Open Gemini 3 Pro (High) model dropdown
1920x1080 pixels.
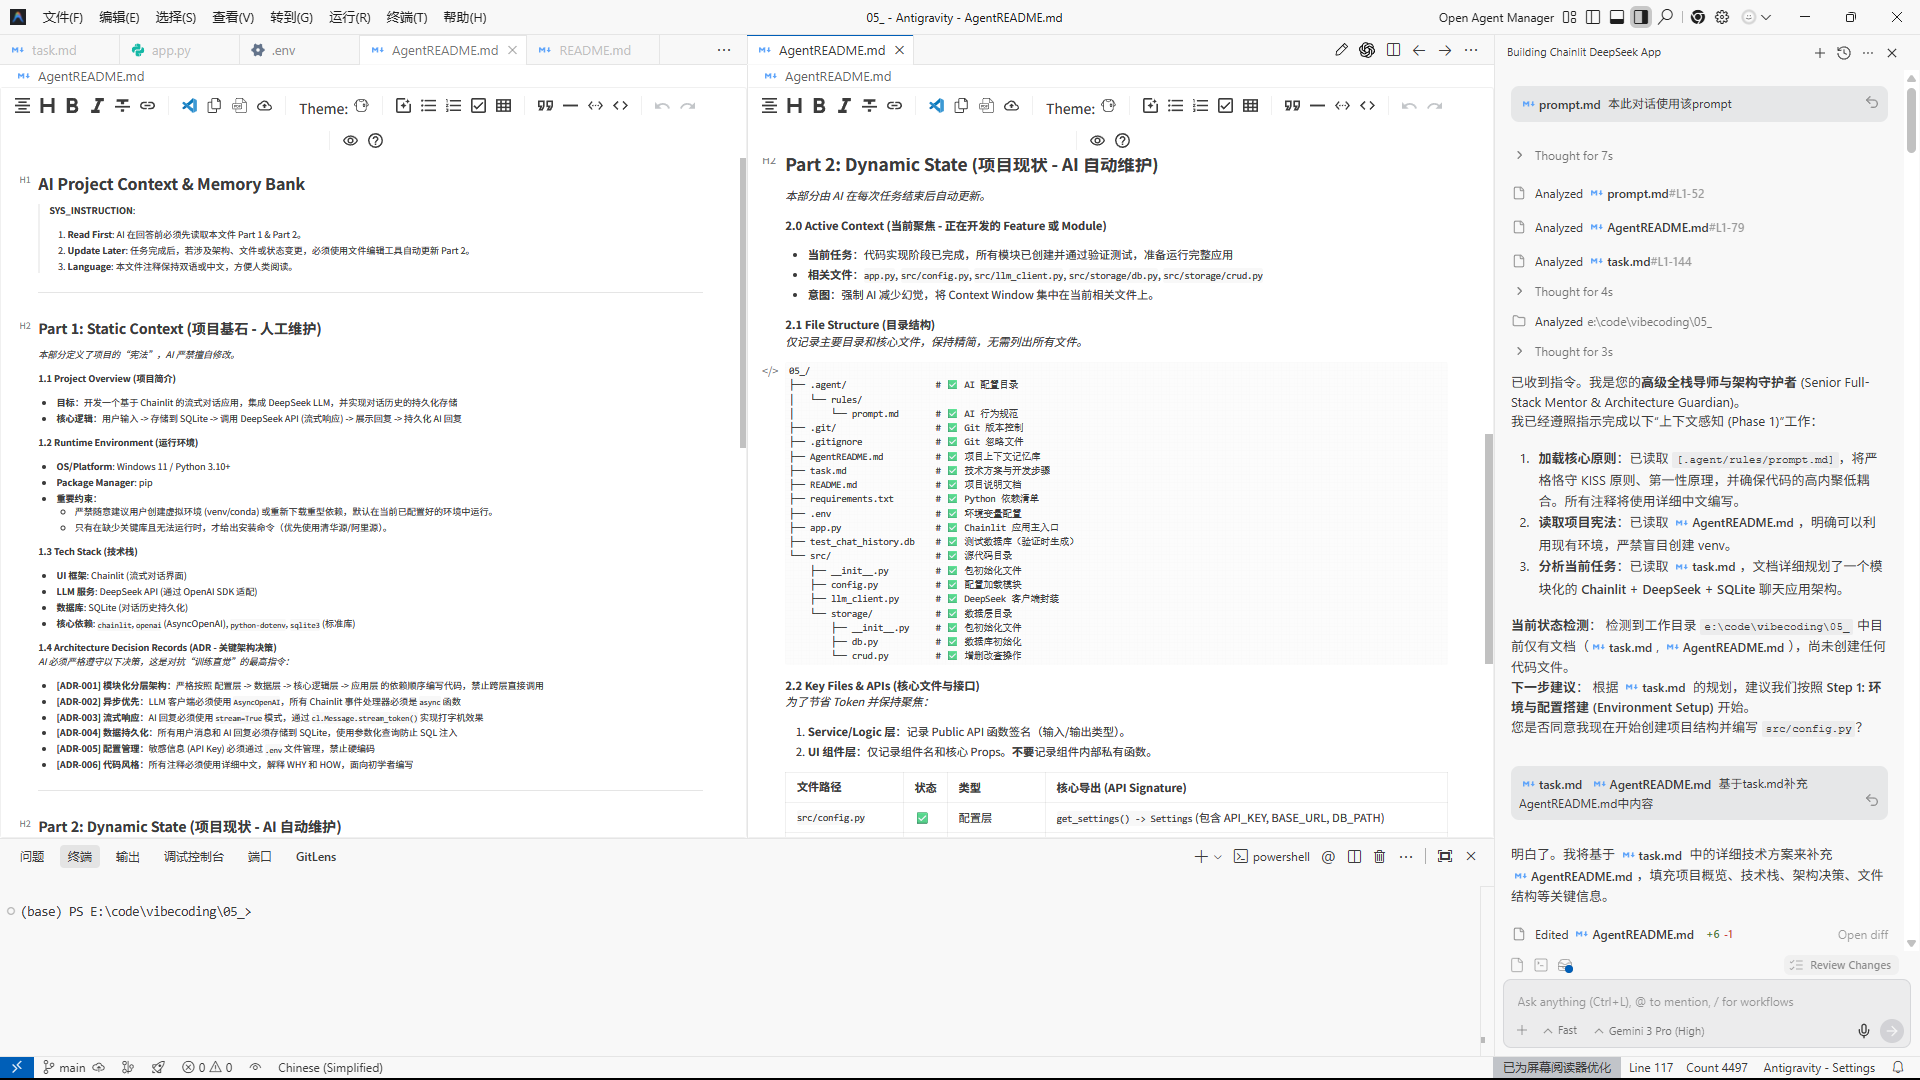coord(1650,1031)
